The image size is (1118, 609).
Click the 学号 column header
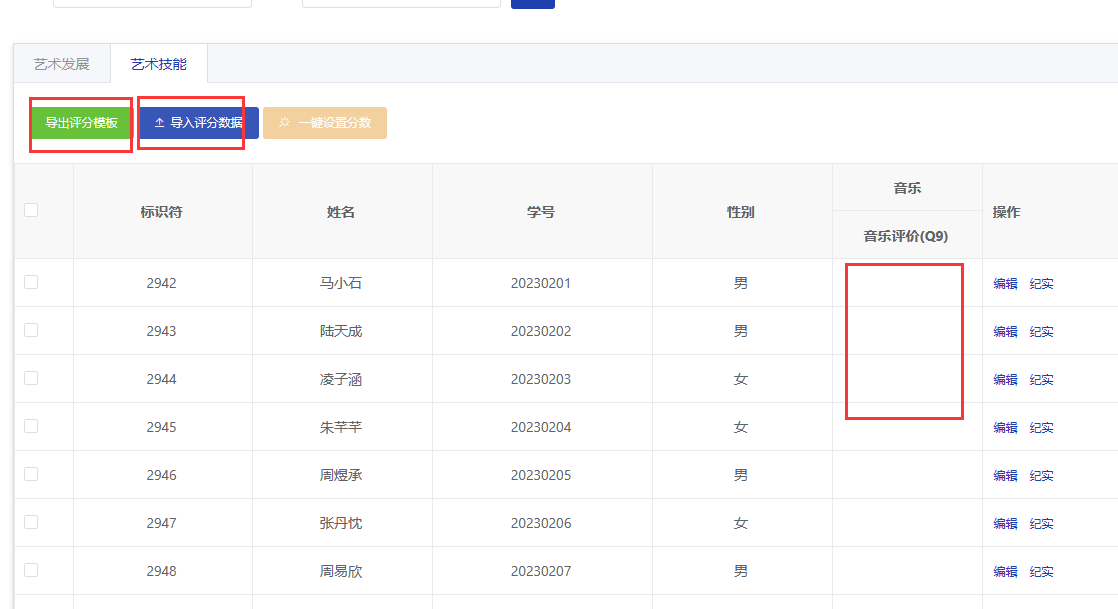pos(540,212)
